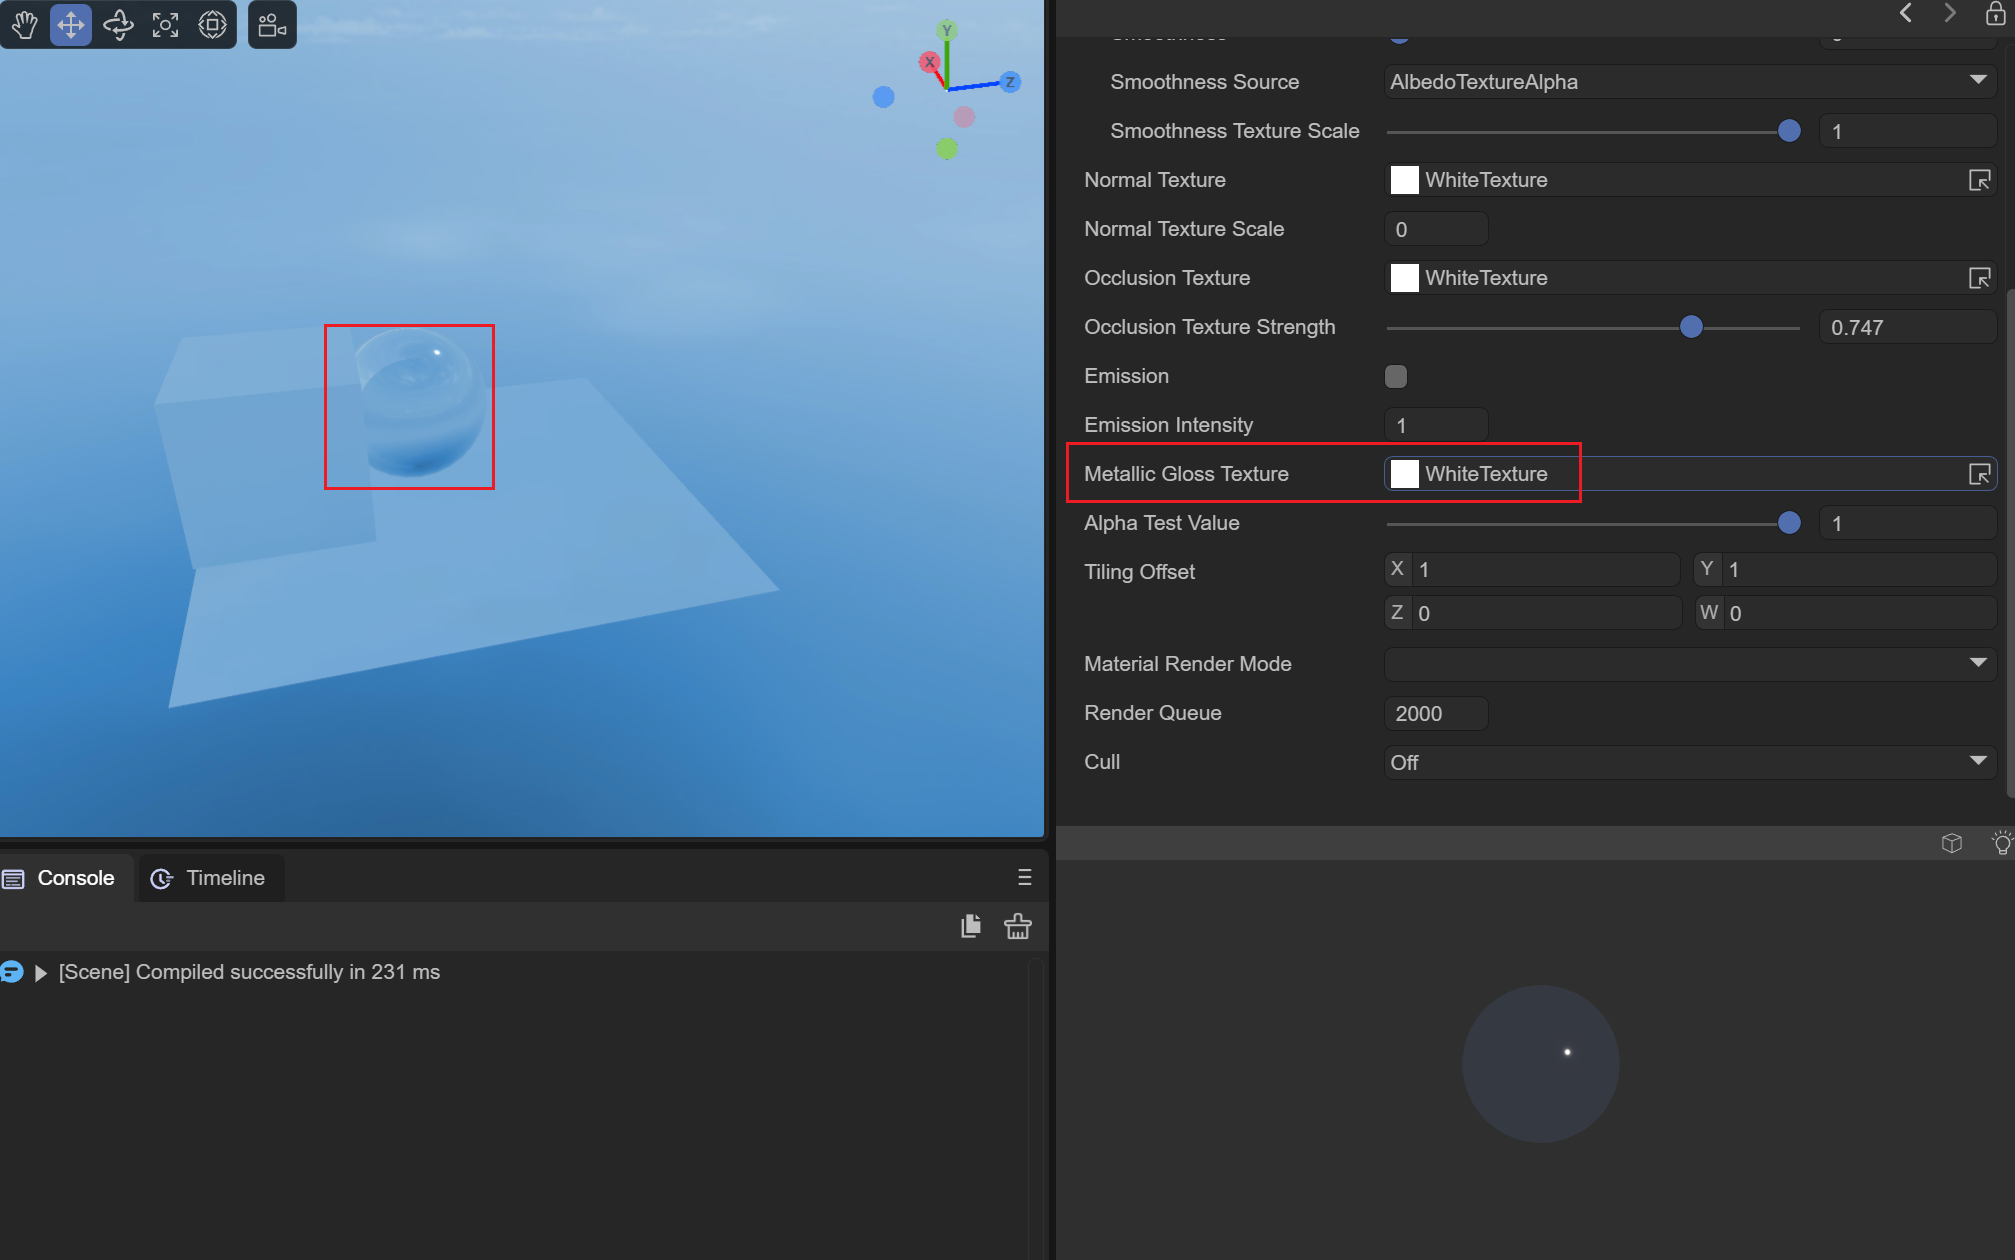The height and width of the screenshot is (1260, 2015).
Task: Pick texture for Metallic Gloss Texture
Action: click(1979, 474)
